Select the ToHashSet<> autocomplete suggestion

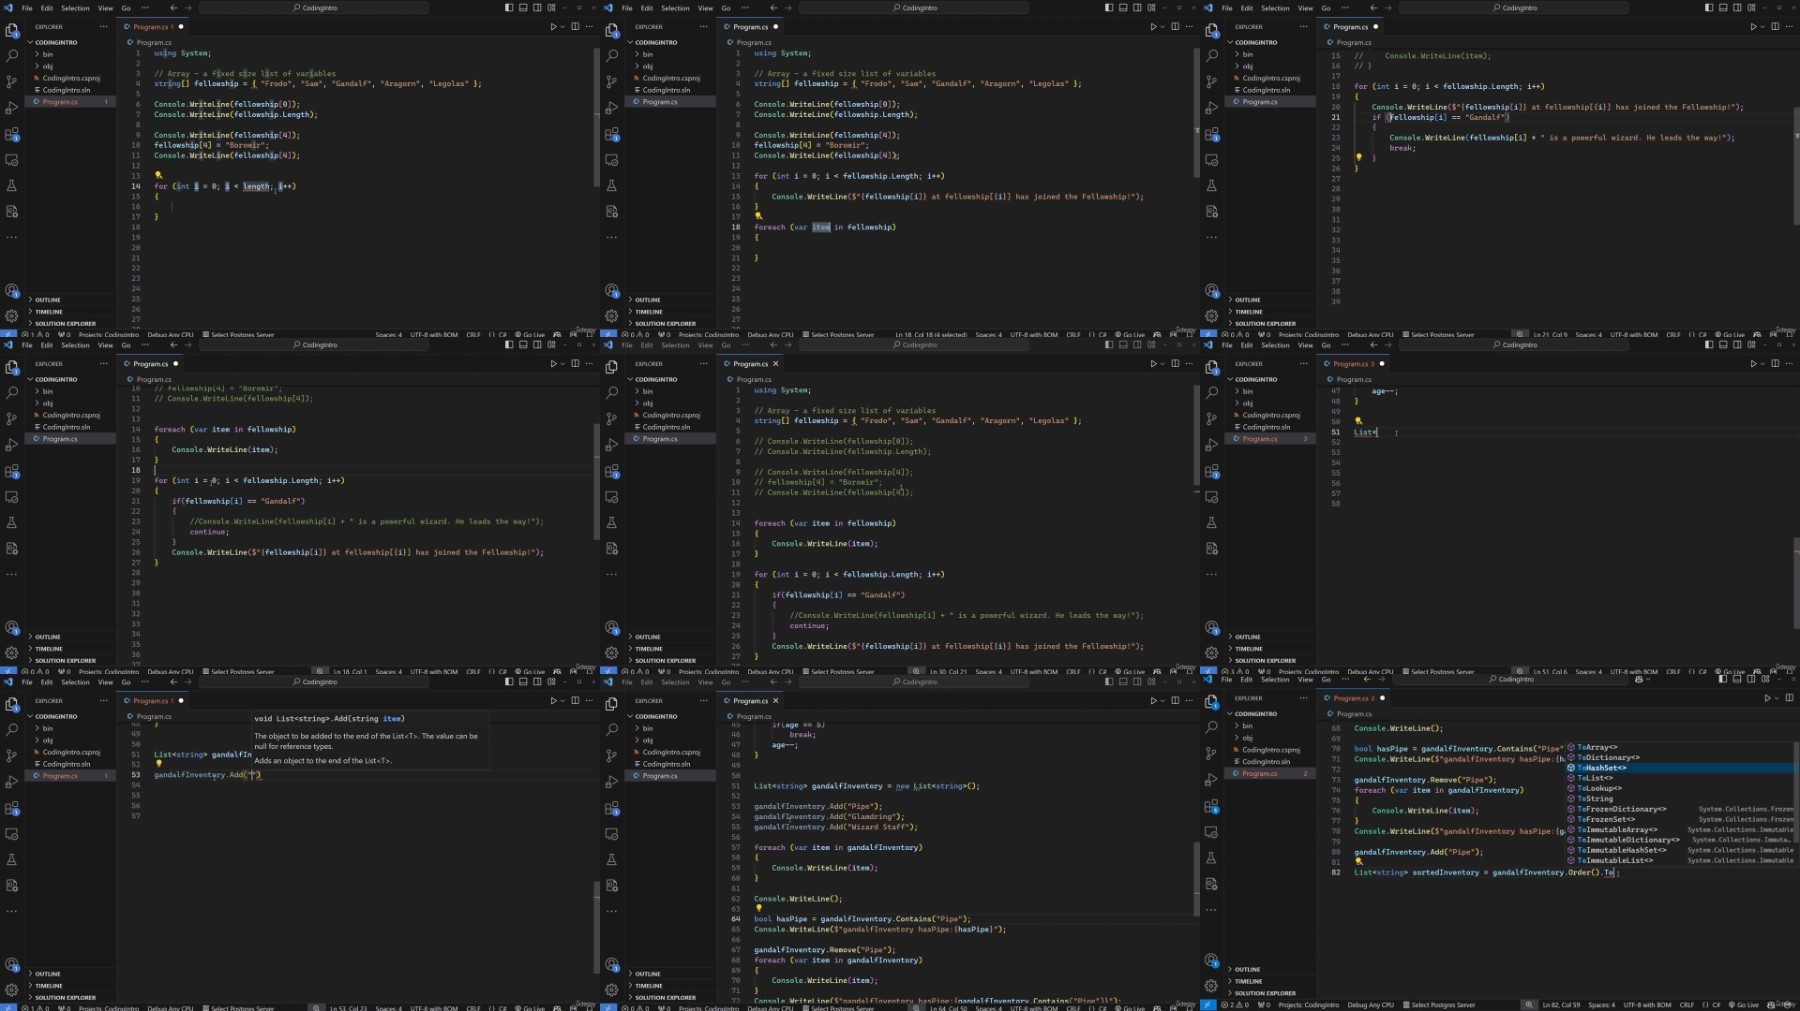1601,767
